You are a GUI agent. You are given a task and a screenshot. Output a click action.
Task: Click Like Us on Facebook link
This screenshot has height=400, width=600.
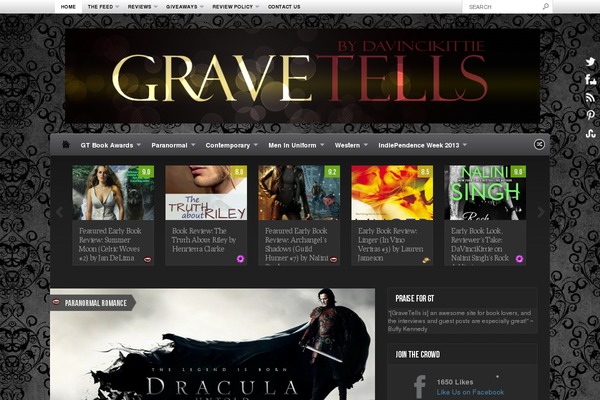click(470, 392)
